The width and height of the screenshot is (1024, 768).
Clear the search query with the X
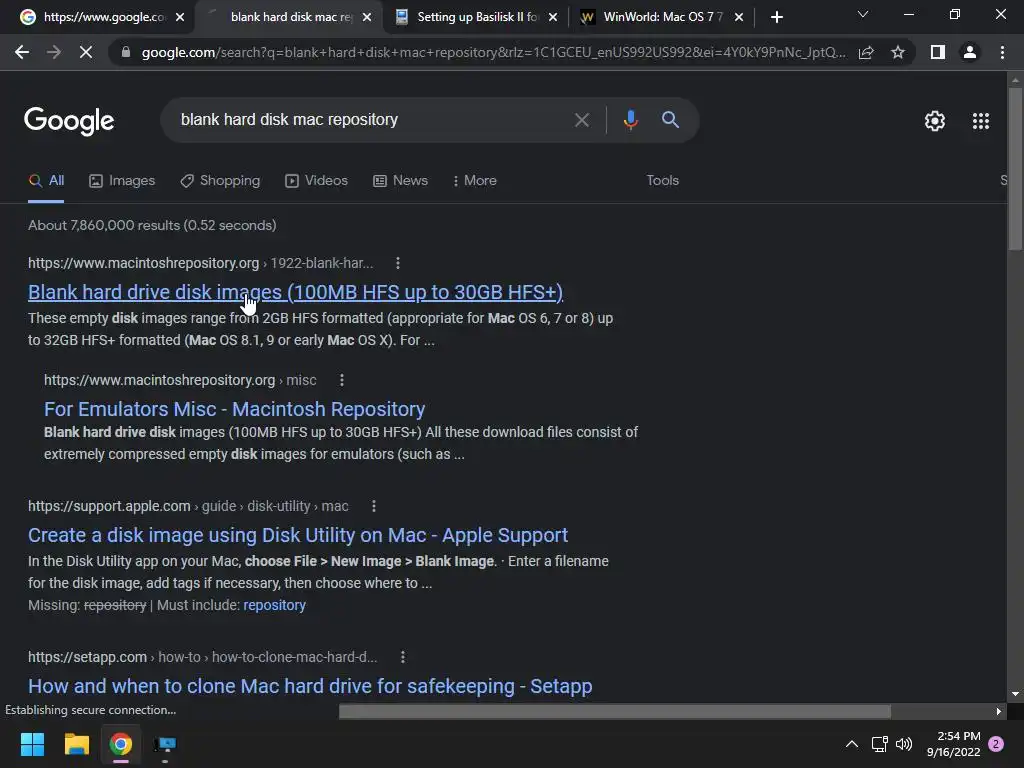581,120
